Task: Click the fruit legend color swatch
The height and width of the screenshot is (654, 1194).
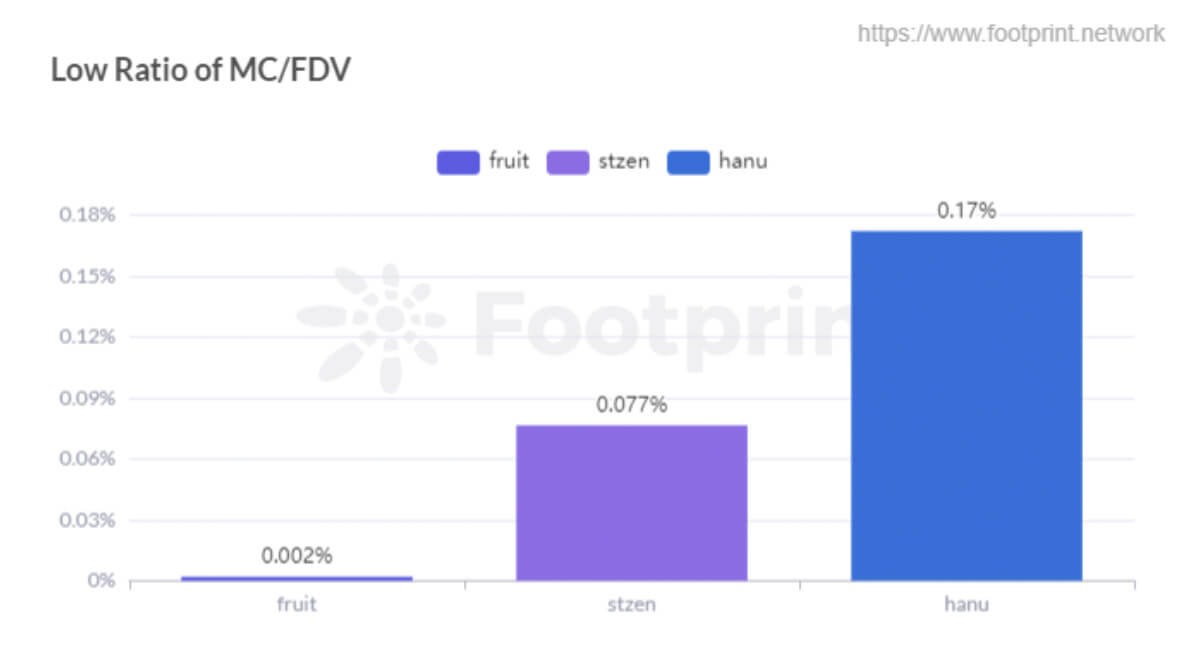Action: point(457,162)
